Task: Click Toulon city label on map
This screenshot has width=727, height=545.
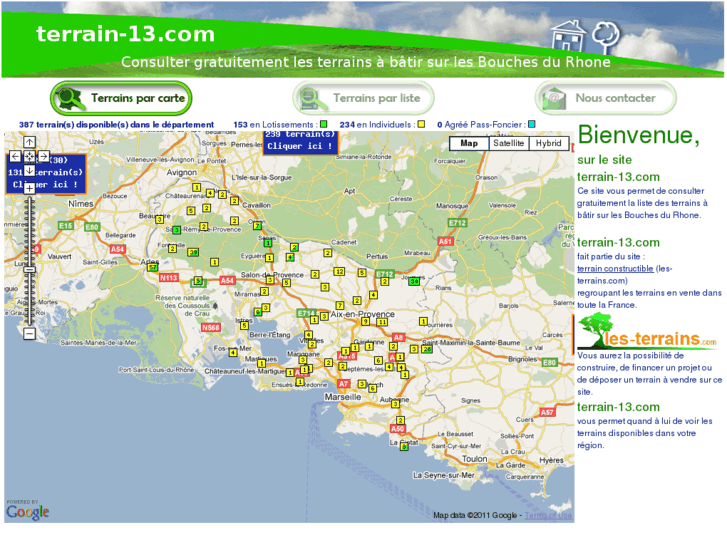Action: (474, 459)
